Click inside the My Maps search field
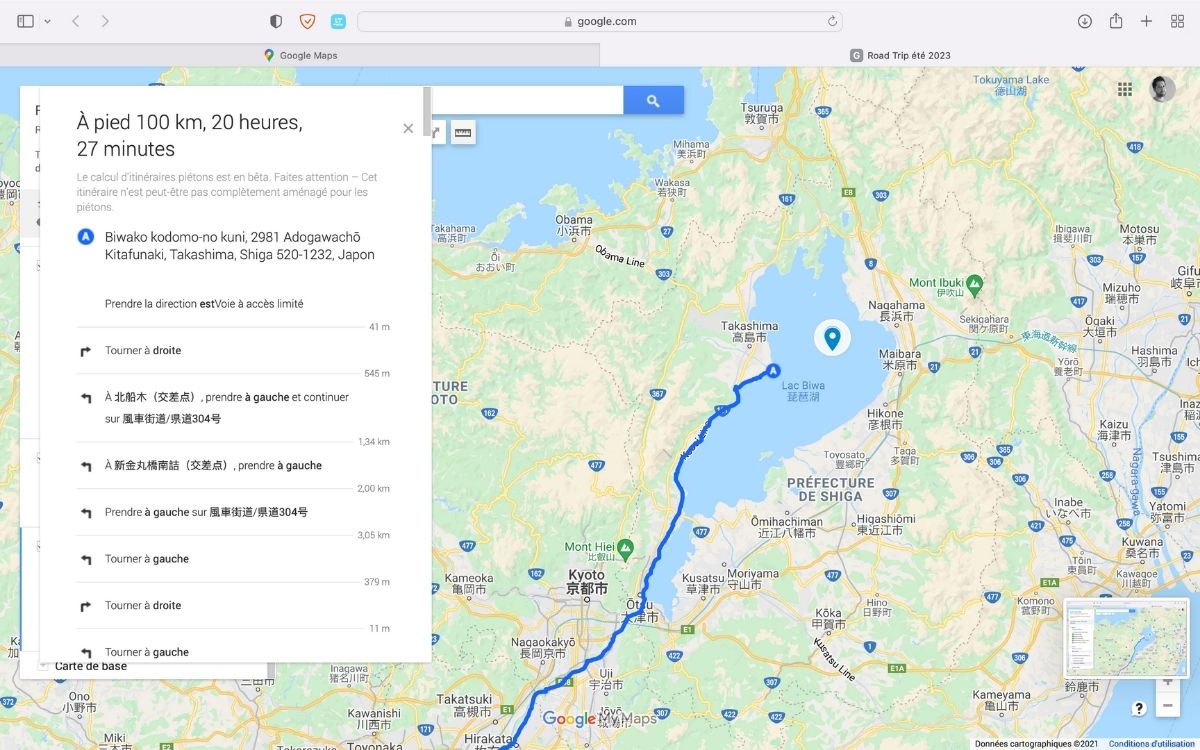Image resolution: width=1200 pixels, height=750 pixels. point(528,100)
